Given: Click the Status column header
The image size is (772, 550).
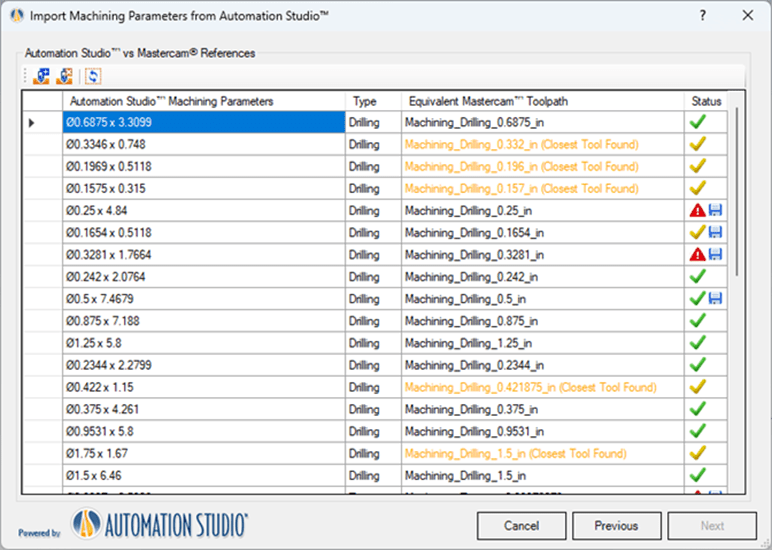Looking at the screenshot, I should click(706, 101).
